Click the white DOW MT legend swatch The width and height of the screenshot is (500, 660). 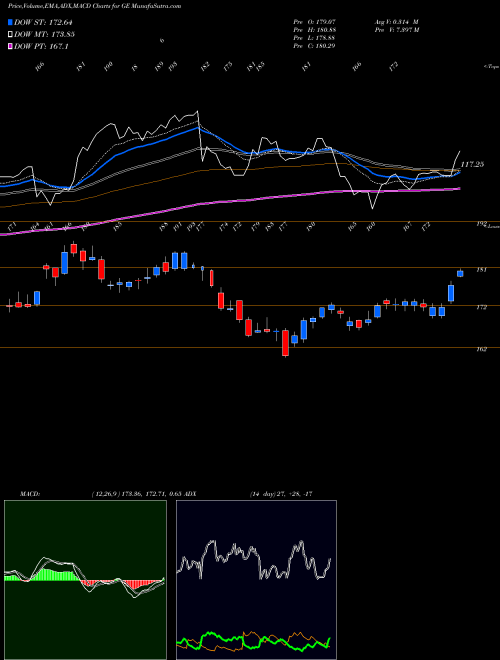pos(11,35)
